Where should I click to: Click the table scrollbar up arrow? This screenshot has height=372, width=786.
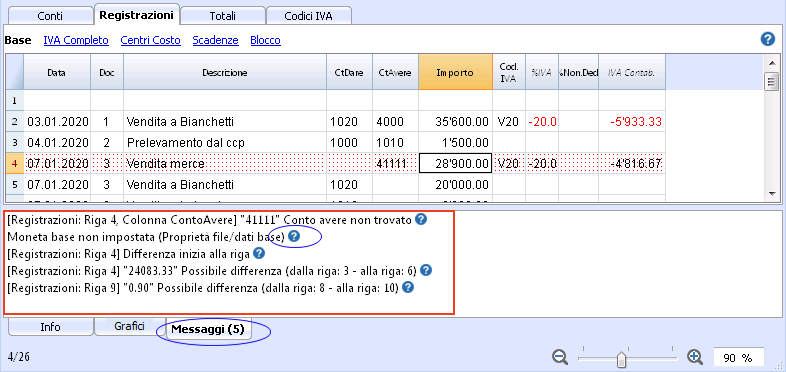[x=771, y=62]
